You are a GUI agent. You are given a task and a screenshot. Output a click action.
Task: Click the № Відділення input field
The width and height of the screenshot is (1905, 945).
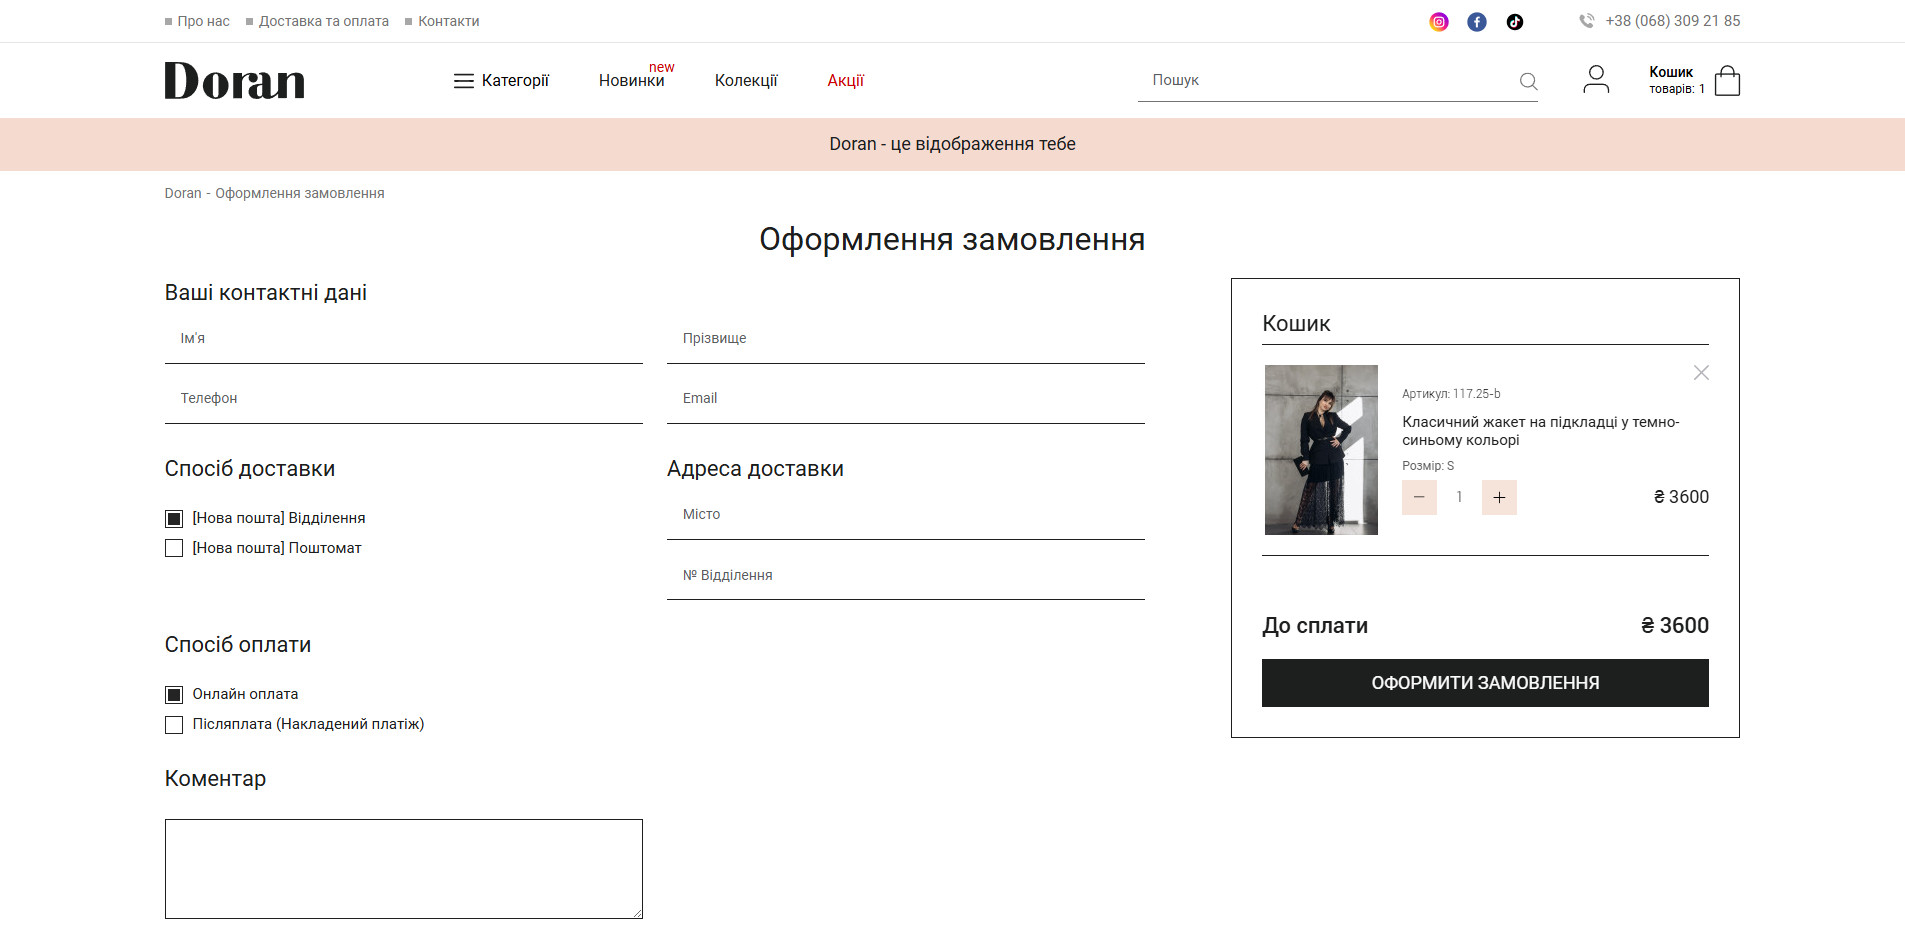(905, 576)
